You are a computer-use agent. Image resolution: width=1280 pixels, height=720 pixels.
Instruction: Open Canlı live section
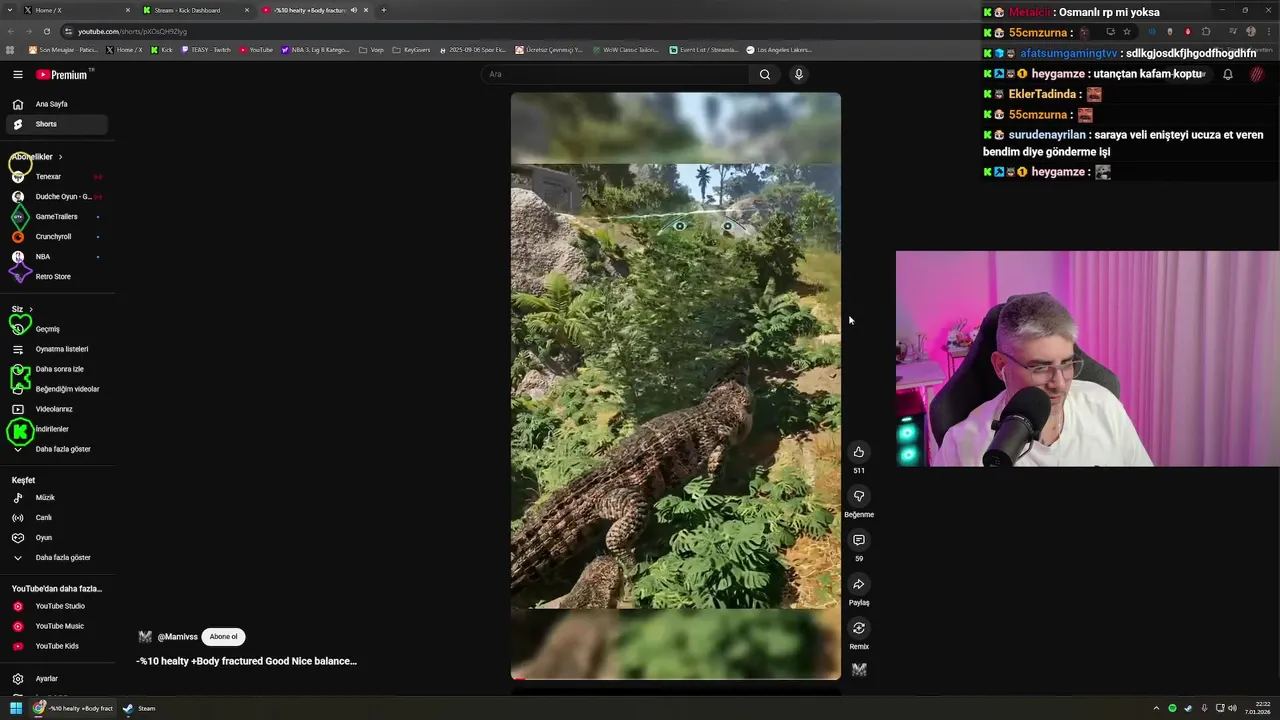(x=57, y=517)
